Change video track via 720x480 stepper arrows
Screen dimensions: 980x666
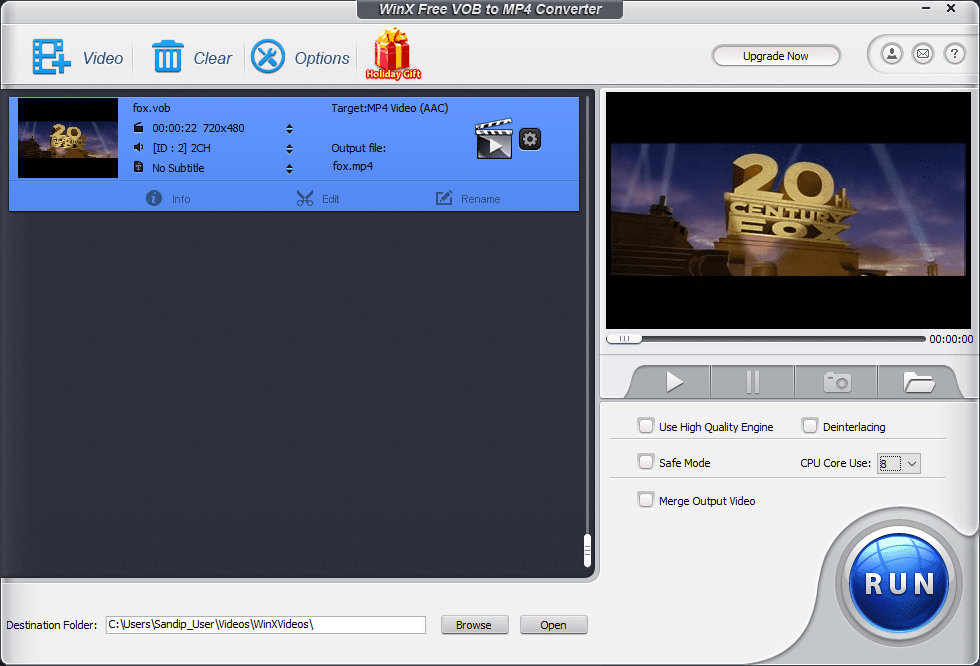[x=289, y=129]
